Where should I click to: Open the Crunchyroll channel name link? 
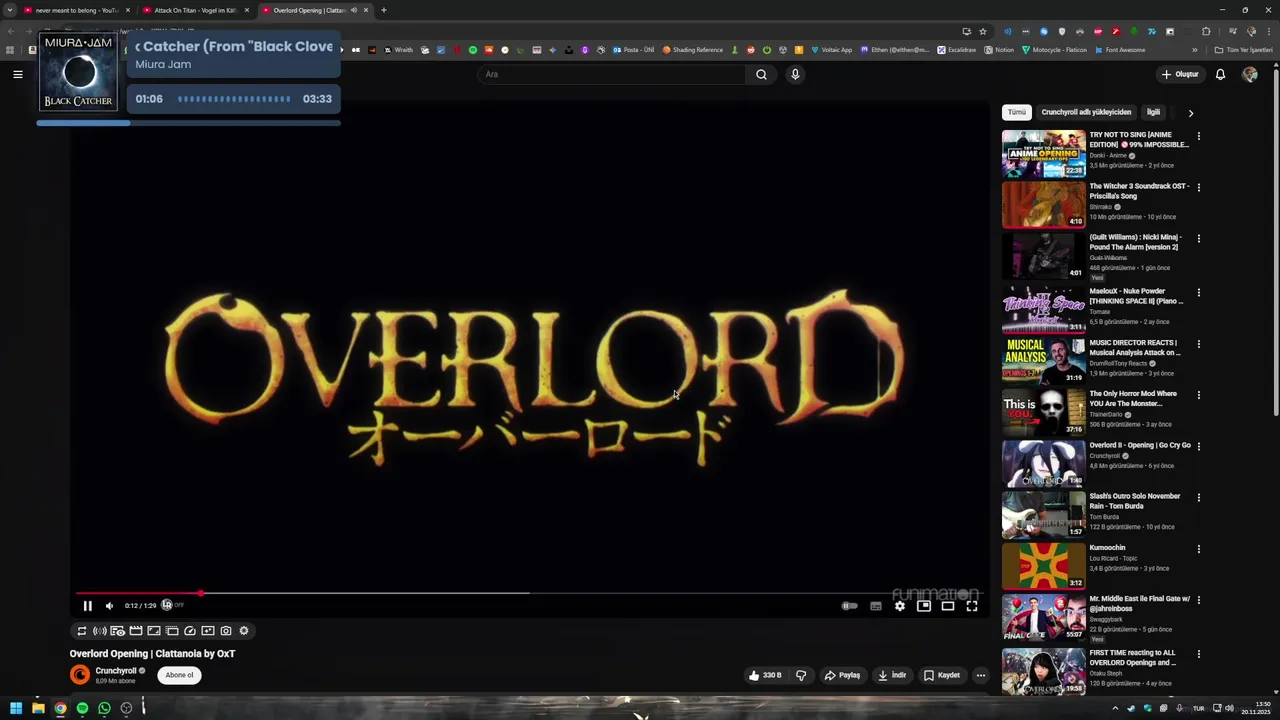point(116,671)
